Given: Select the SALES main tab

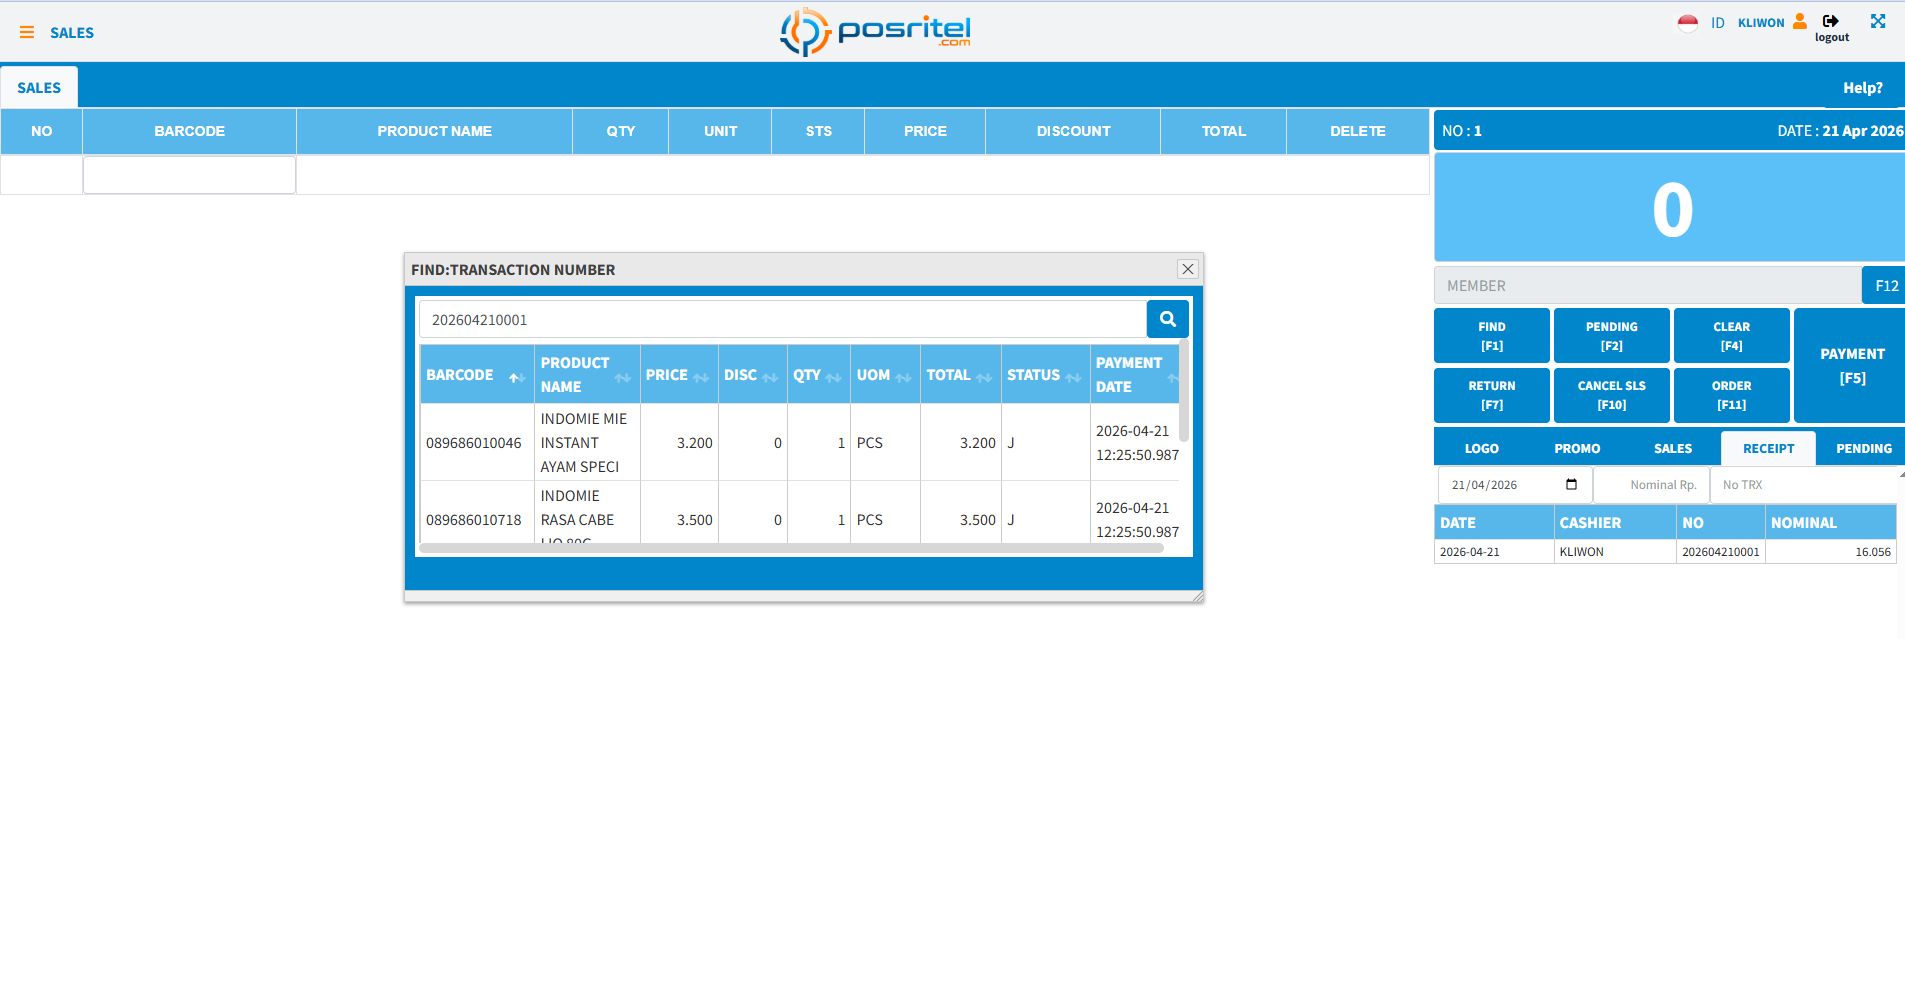Looking at the screenshot, I should [x=39, y=88].
